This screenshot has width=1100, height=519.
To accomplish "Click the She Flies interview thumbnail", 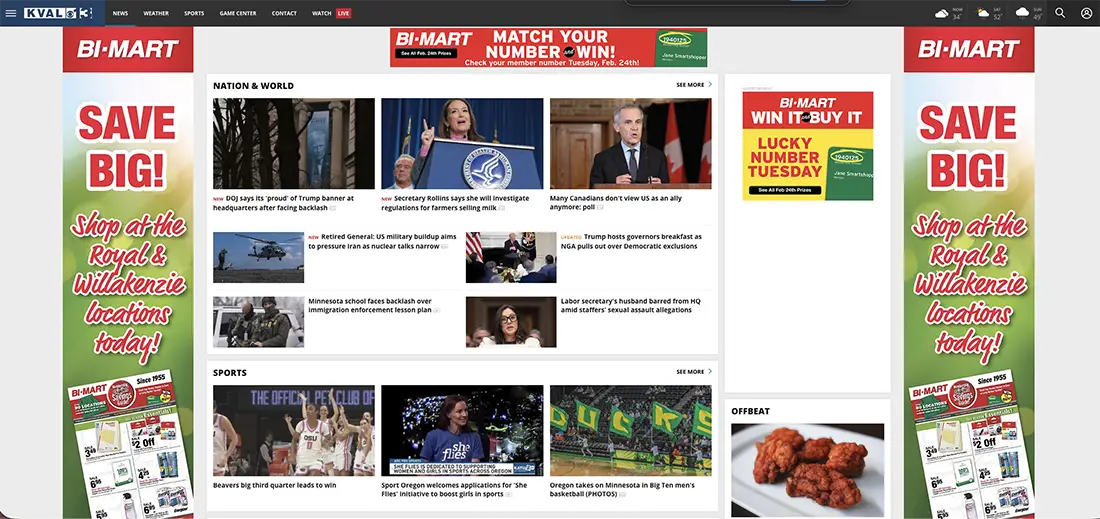I will tap(462, 431).
